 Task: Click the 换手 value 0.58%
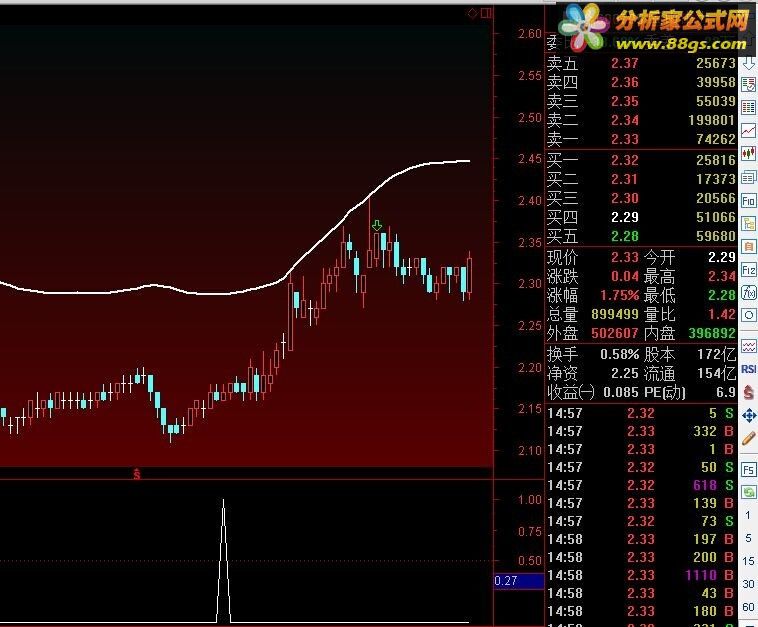(x=619, y=355)
